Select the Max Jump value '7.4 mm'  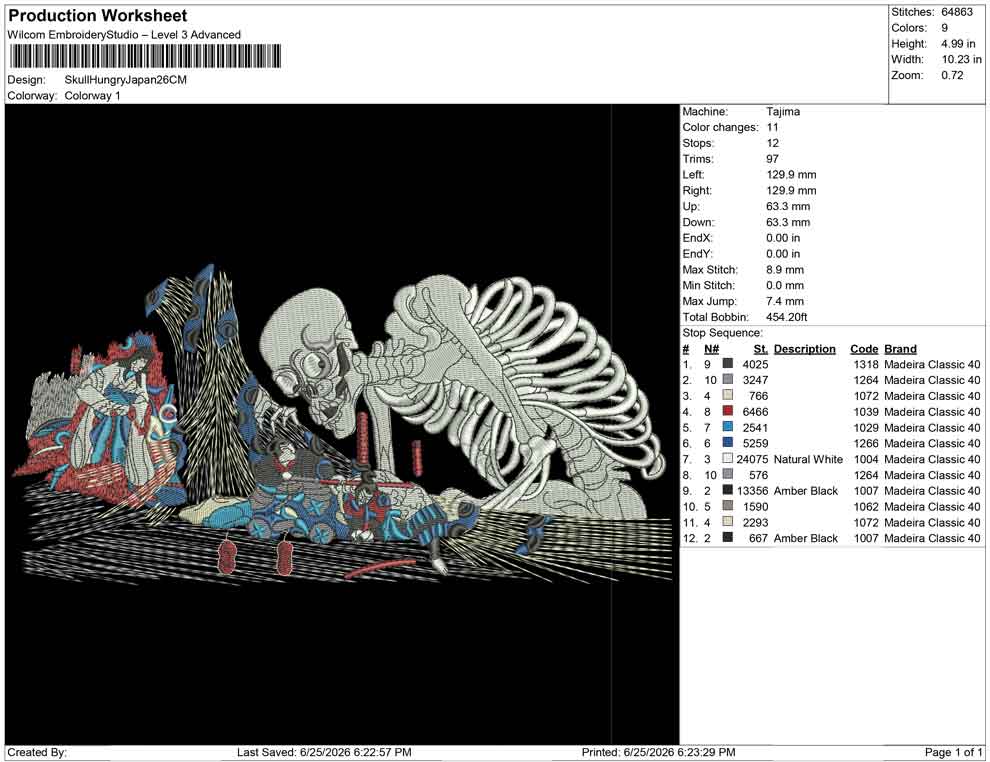point(785,301)
